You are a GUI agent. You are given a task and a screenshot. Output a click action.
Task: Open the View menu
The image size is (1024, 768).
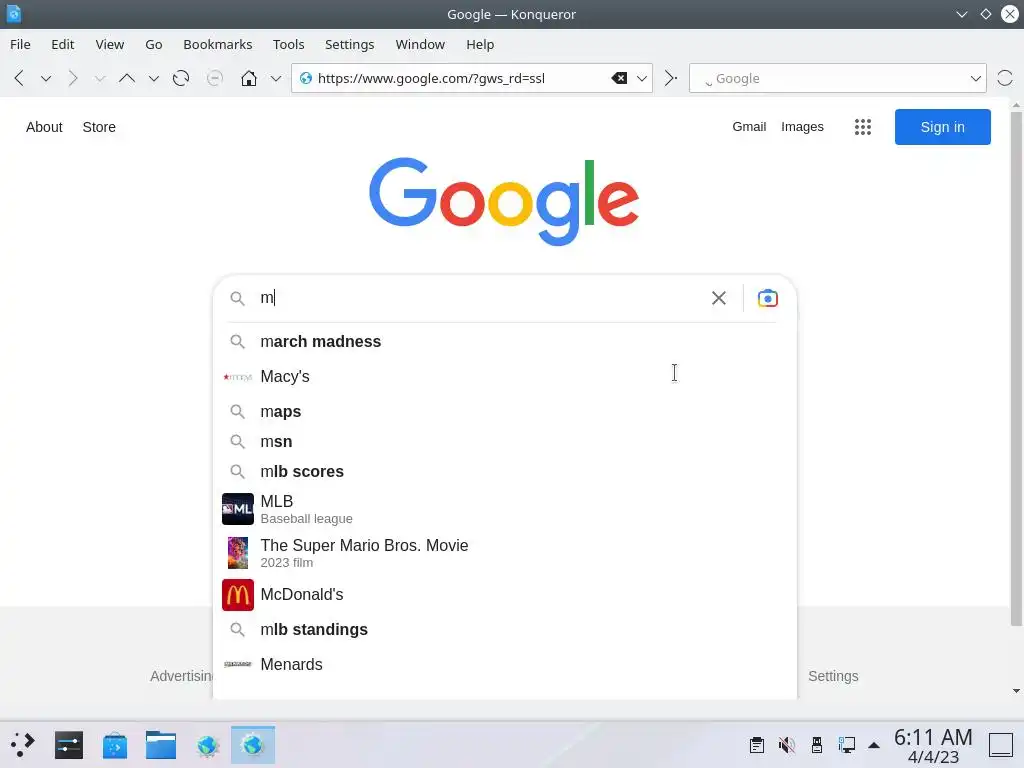tap(110, 44)
